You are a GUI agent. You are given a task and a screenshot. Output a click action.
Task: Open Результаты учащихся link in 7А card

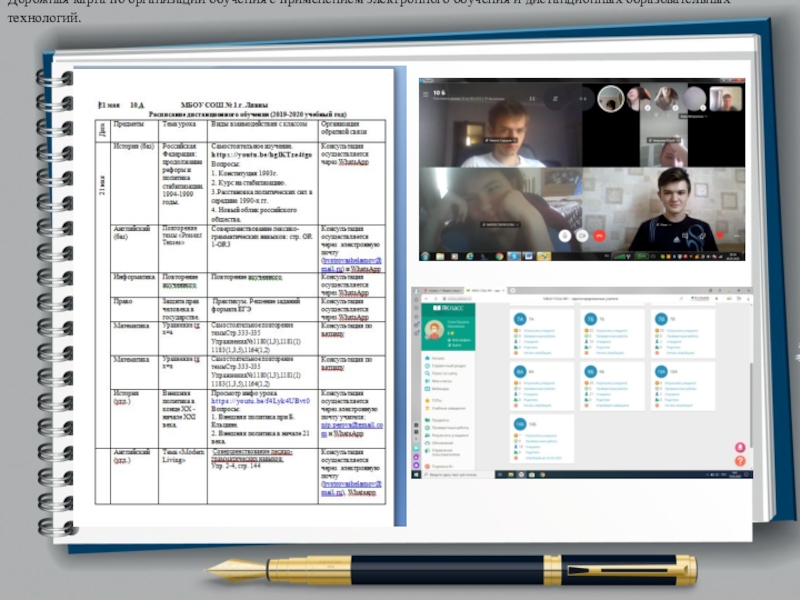pos(539,331)
